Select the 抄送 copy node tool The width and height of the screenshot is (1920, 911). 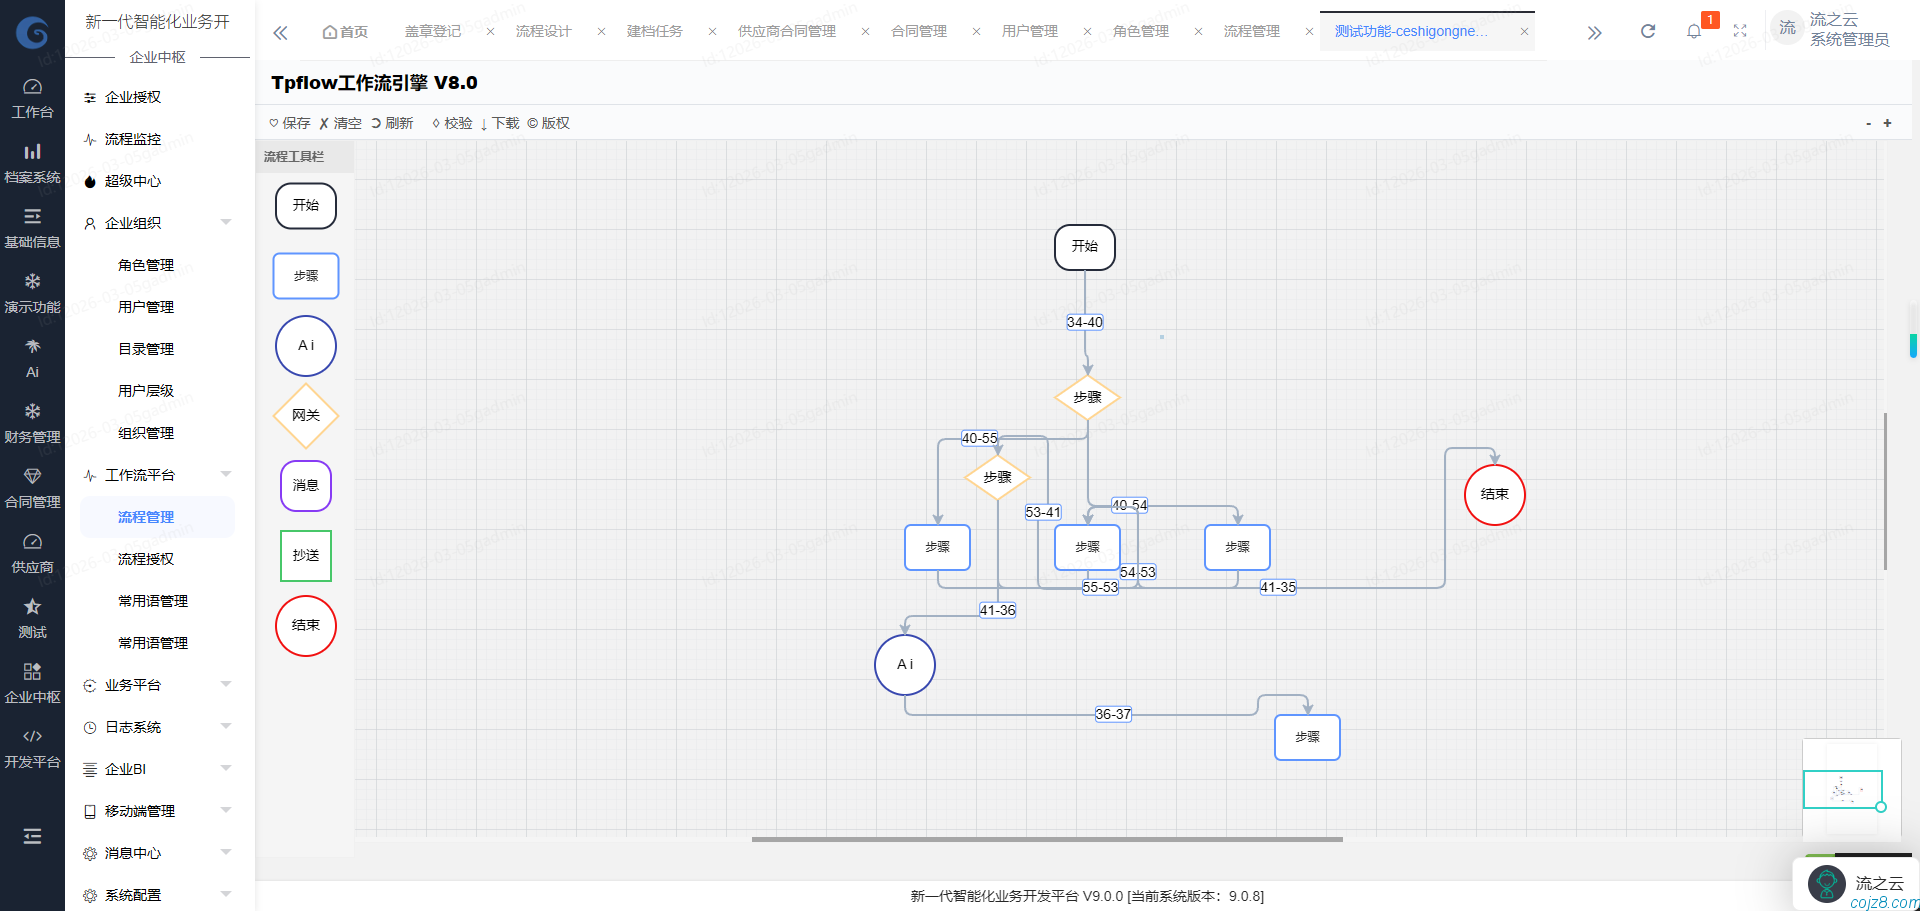pos(305,556)
